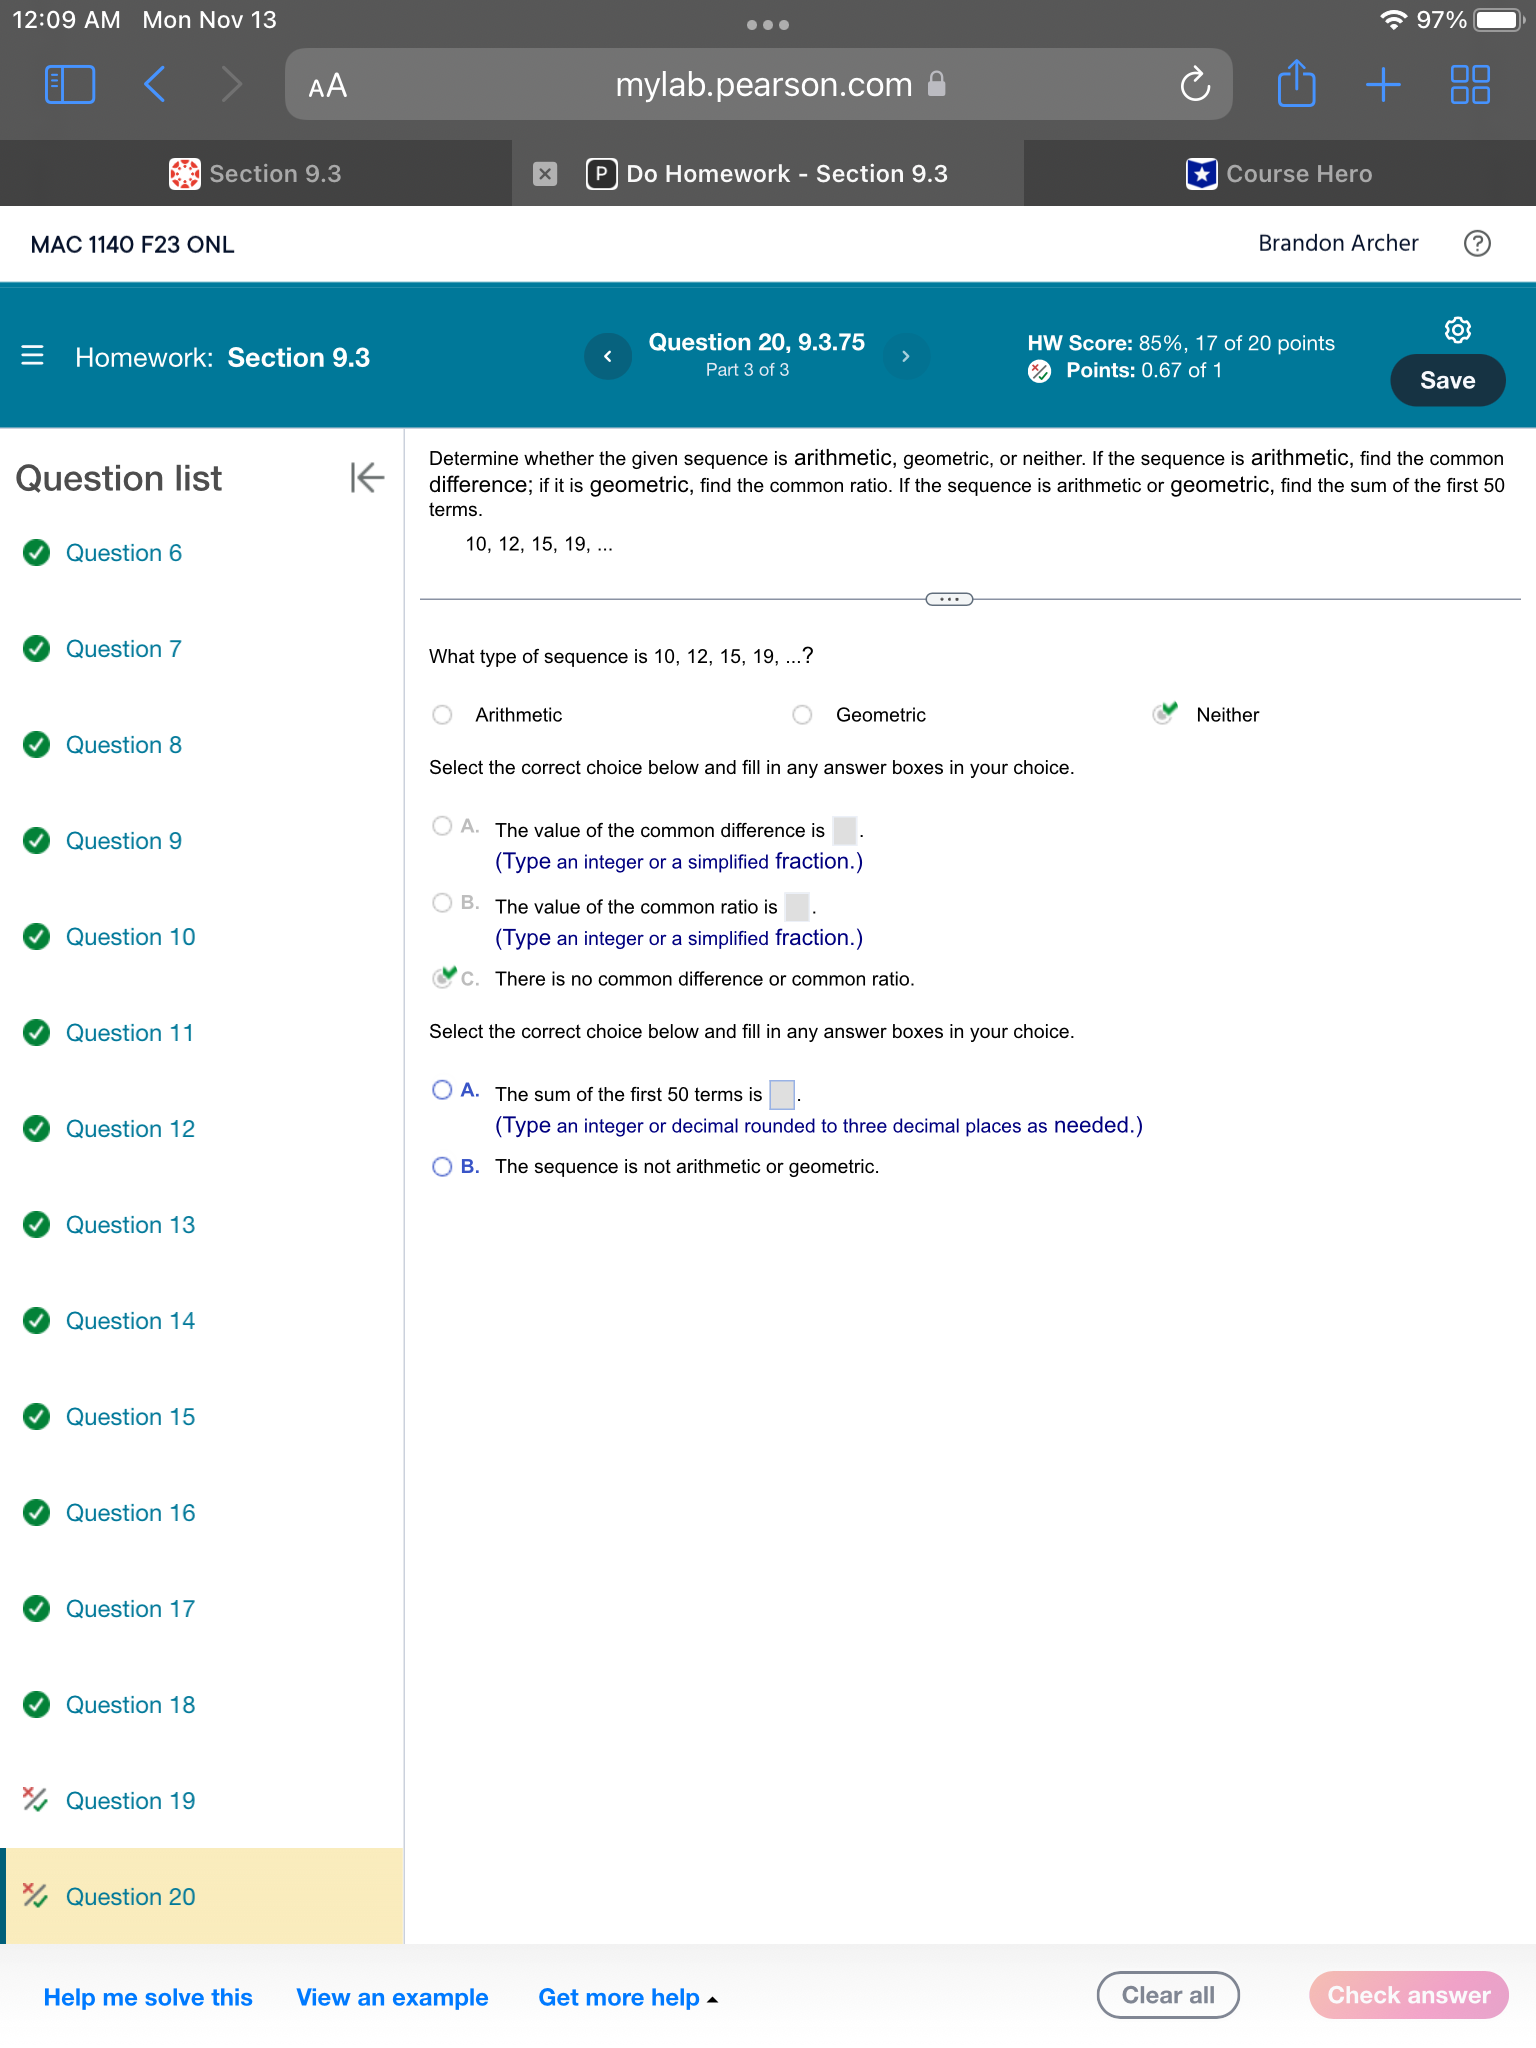Click the Save button
This screenshot has height=2048, width=1536.
(1447, 380)
